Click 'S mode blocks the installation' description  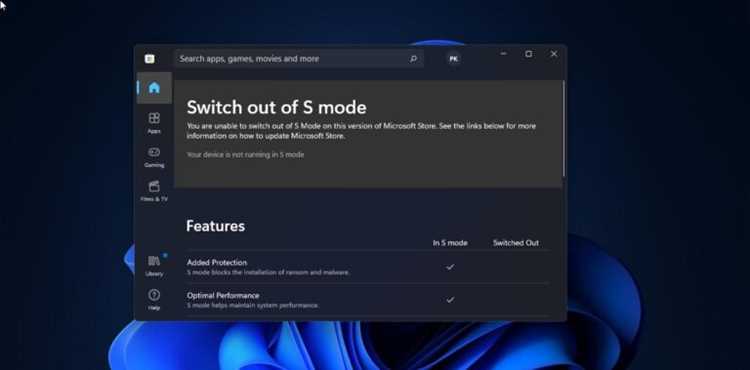click(268, 272)
